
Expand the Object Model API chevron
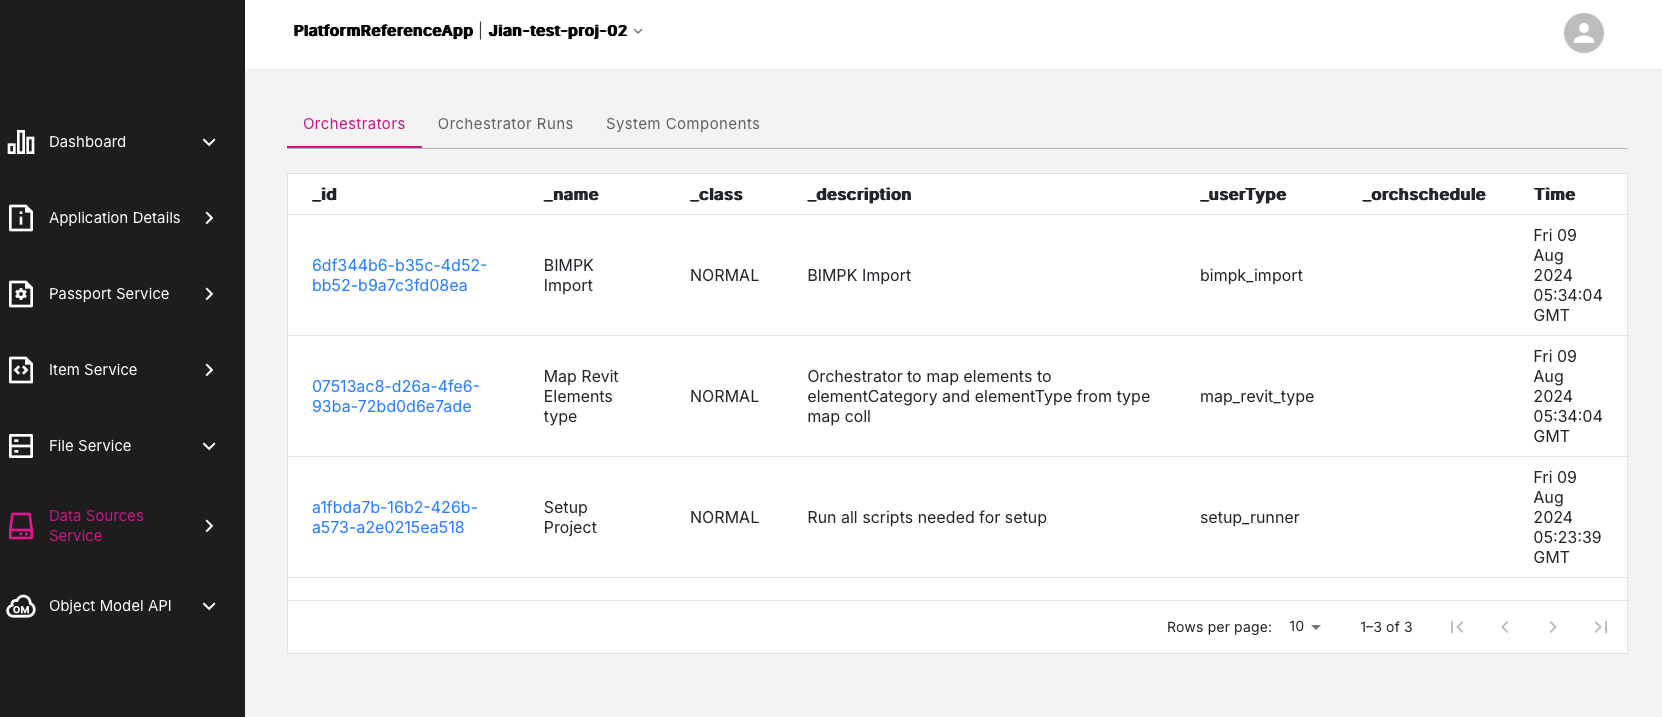209,606
